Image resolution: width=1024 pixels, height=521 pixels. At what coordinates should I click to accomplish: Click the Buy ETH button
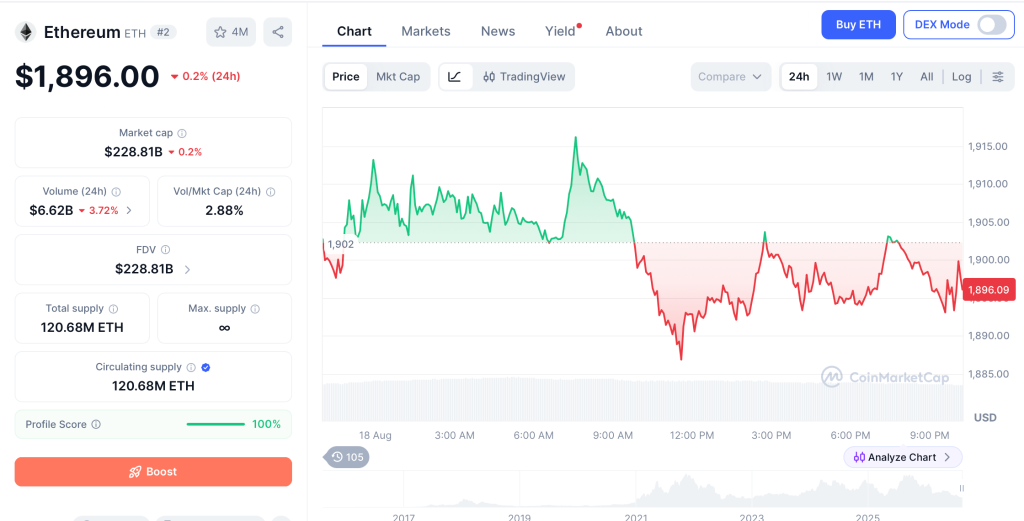tap(858, 25)
